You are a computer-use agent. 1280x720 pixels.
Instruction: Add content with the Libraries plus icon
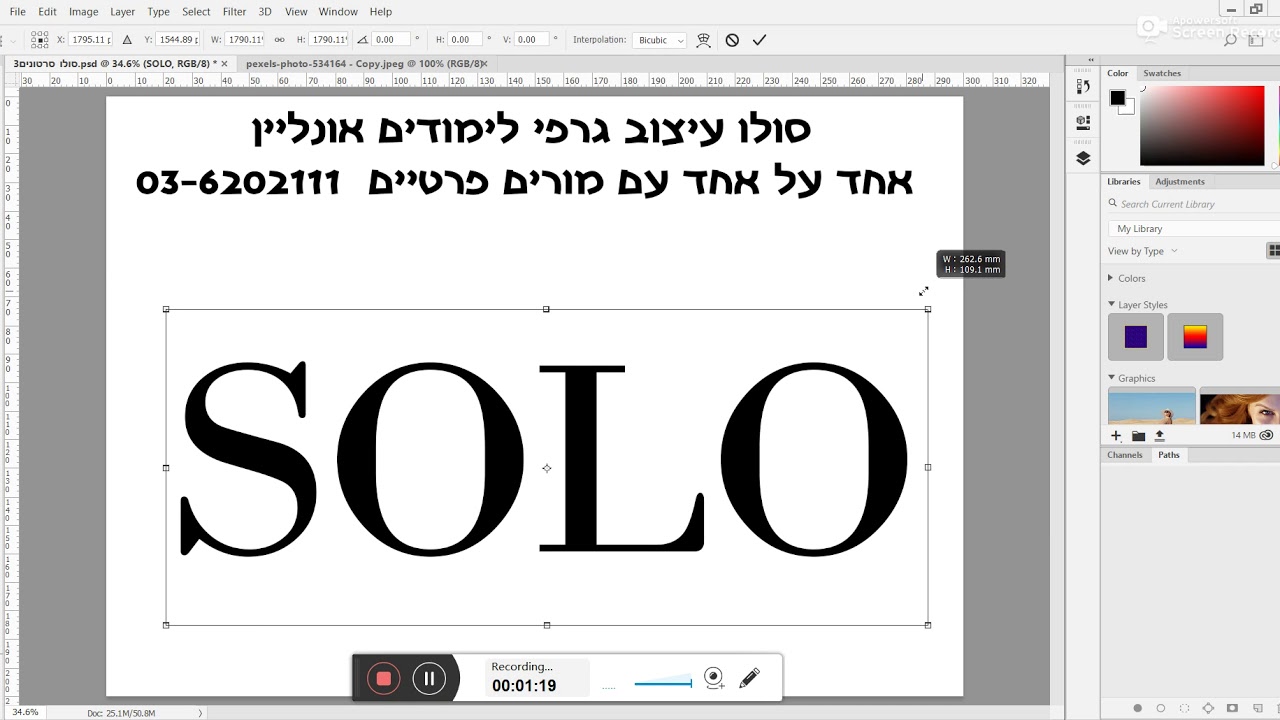tap(1116, 436)
